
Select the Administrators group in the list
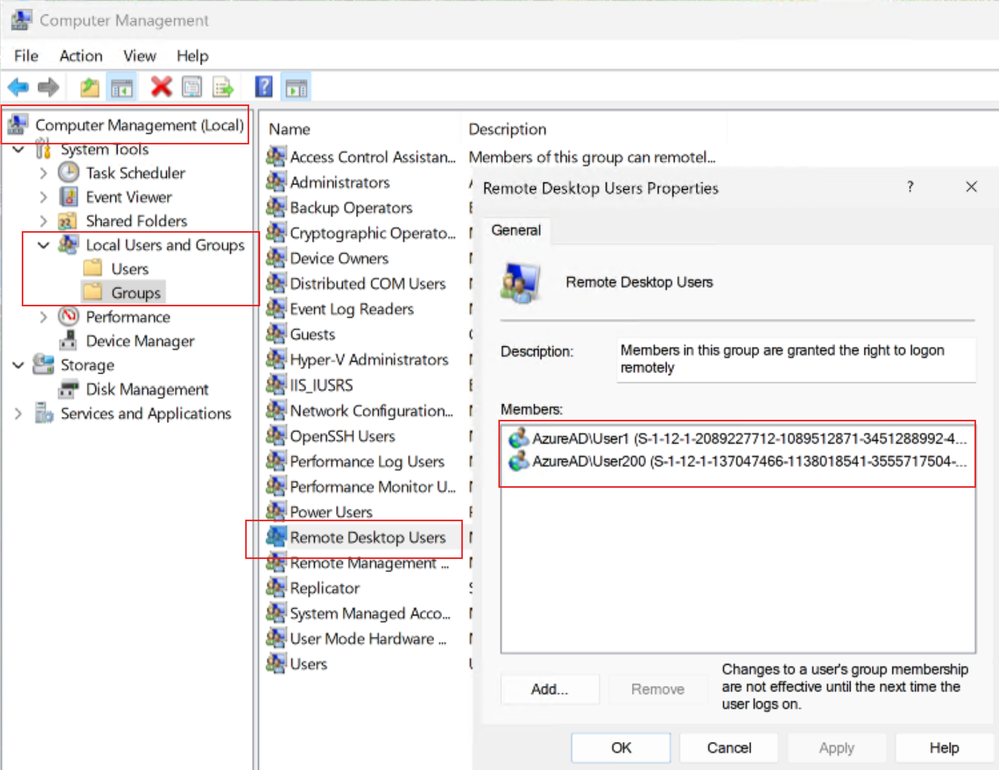pyautogui.click(x=340, y=183)
